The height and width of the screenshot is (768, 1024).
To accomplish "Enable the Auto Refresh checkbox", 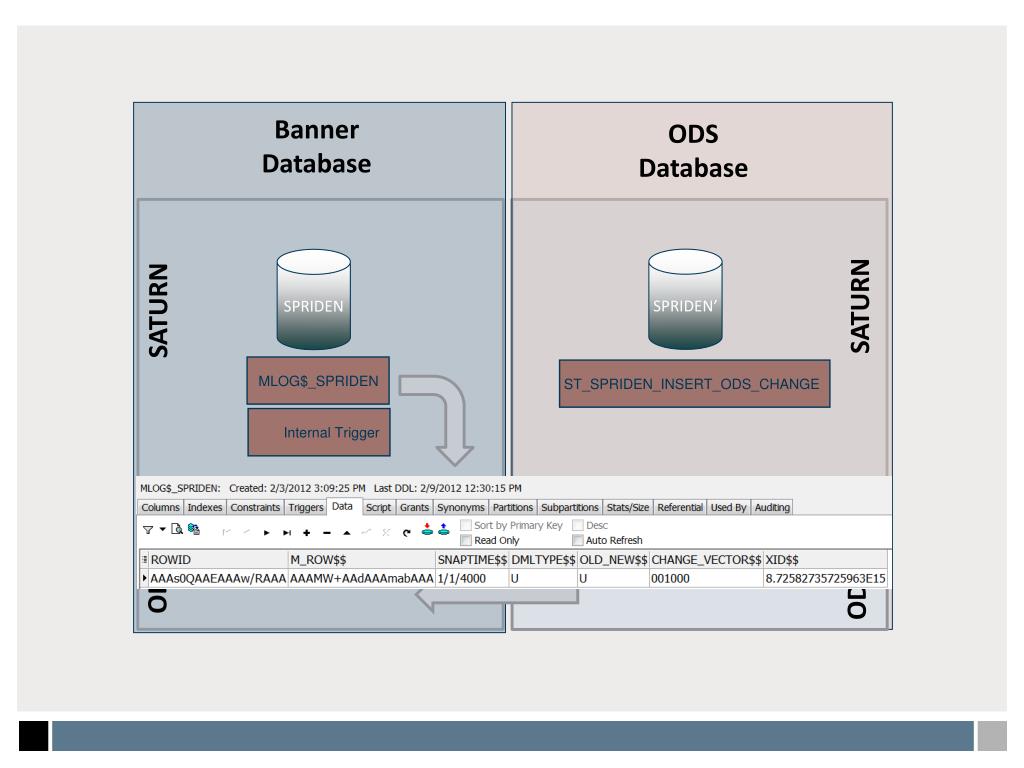I will point(577,540).
